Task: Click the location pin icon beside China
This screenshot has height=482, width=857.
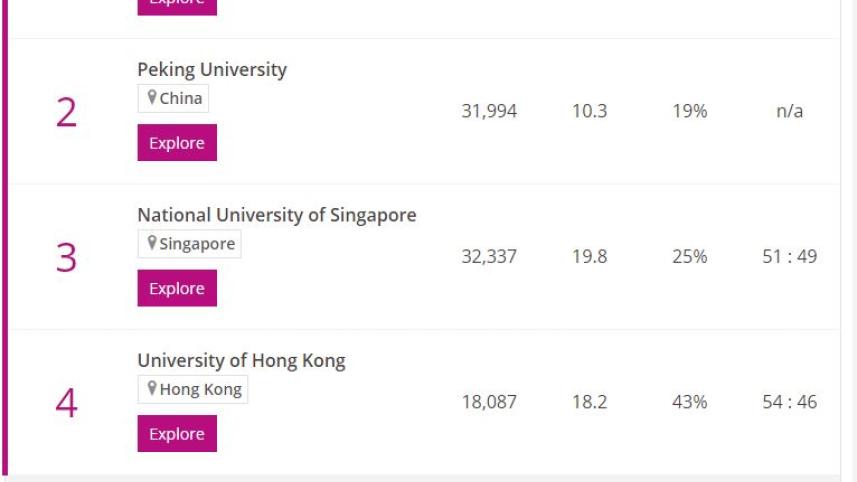Action: (152, 98)
